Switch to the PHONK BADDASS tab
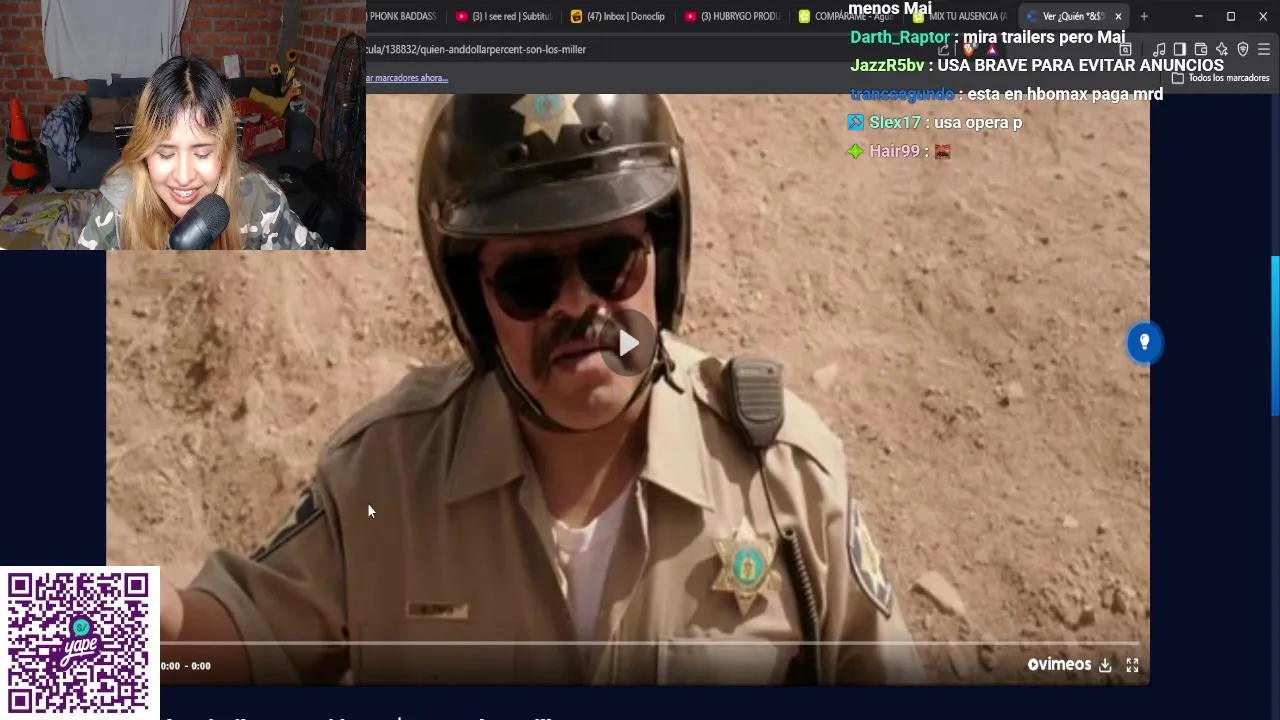This screenshot has width=1280, height=720. (403, 16)
